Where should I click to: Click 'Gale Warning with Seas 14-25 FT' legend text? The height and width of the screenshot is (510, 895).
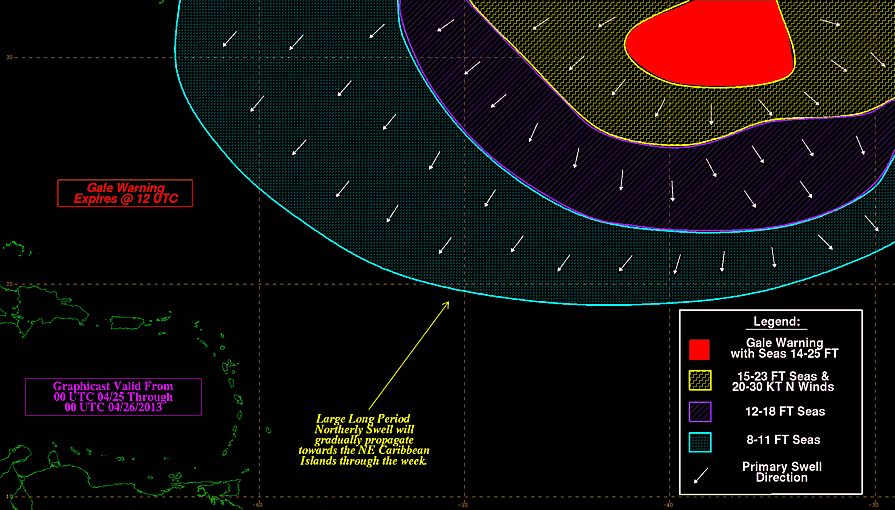point(784,348)
